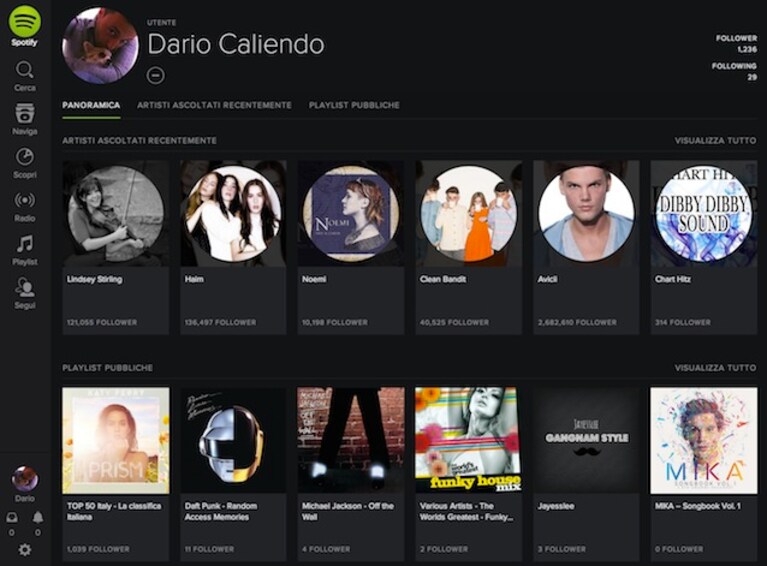This screenshot has height=566, width=767.
Task: Open the Lindsey Stirling artist card
Action: (116, 248)
